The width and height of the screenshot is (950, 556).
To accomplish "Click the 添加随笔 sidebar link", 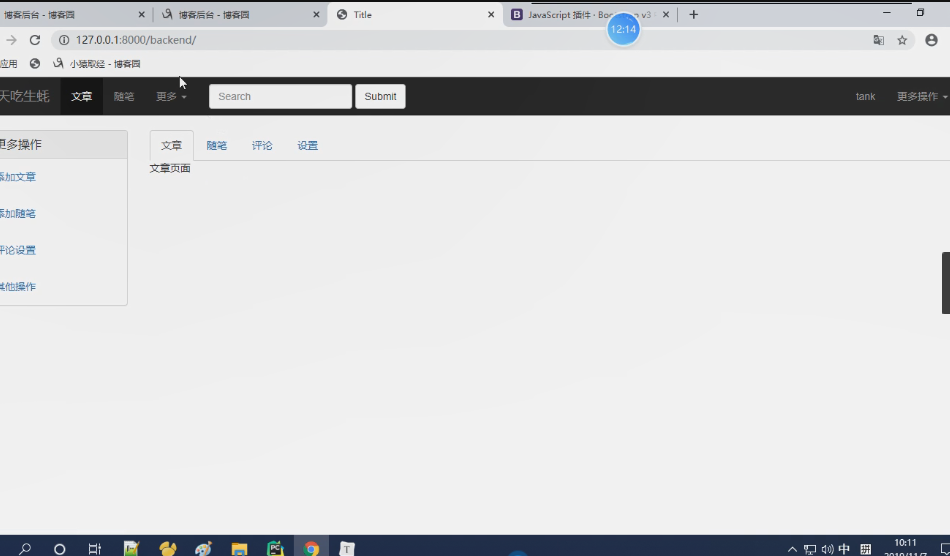I will 18,214.
